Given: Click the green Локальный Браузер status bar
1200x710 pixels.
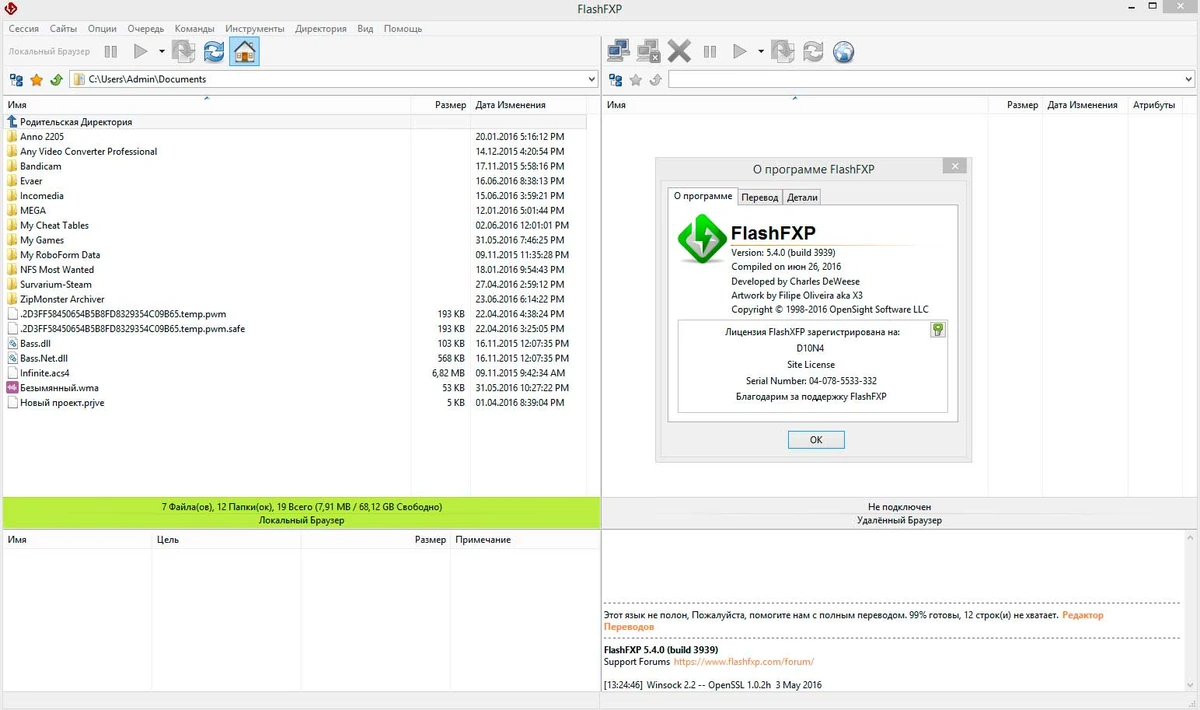Looking at the screenshot, I should [301, 513].
